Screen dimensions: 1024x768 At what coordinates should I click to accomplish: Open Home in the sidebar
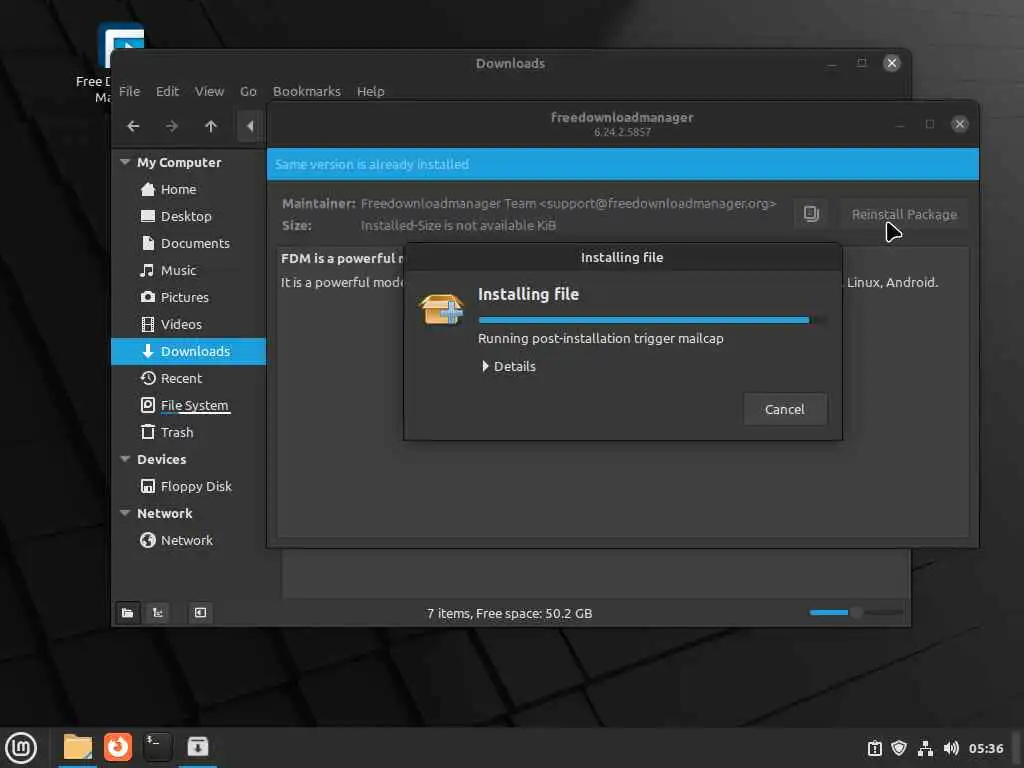(x=178, y=189)
